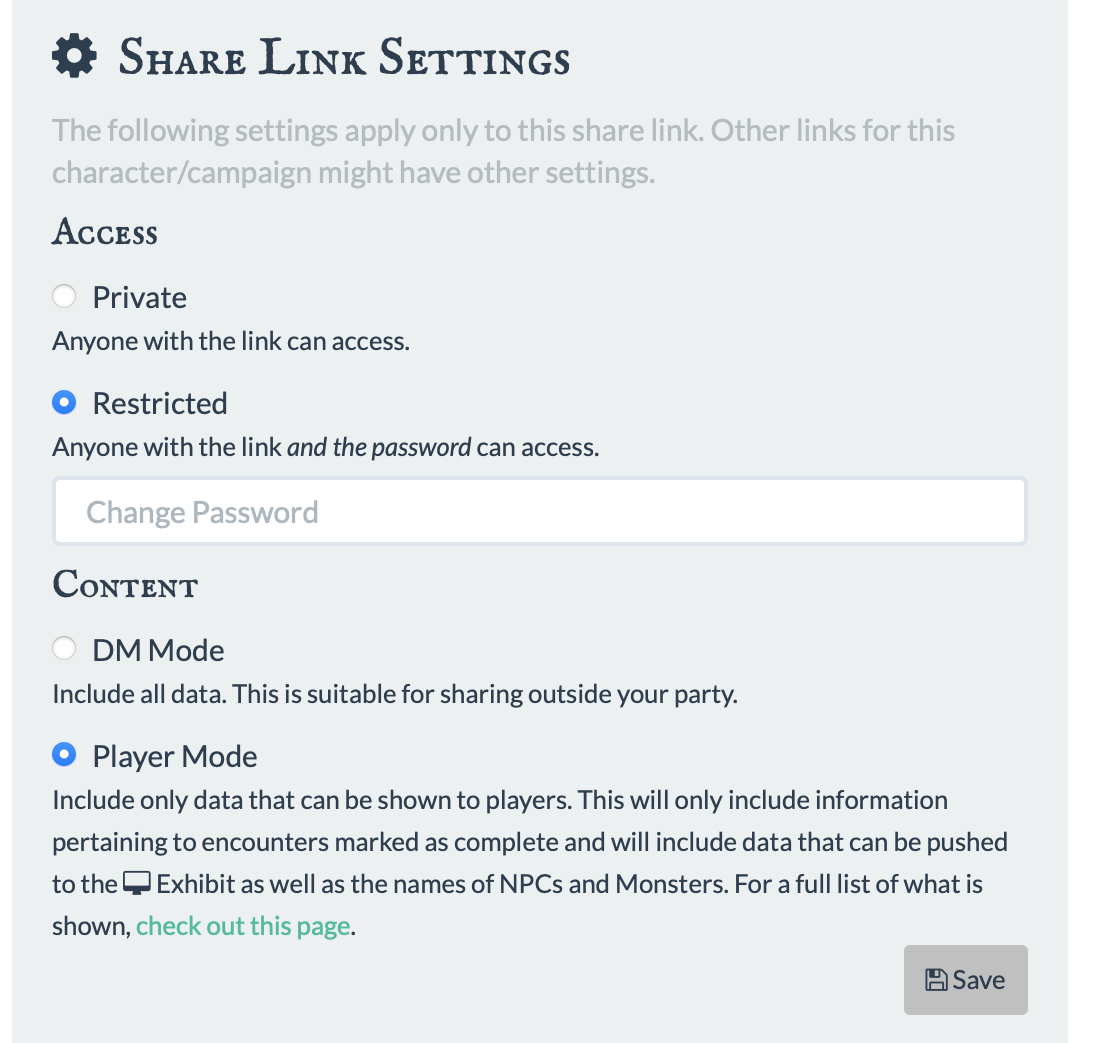1096x1043 pixels.
Task: Click the Share Link Settings heading
Action: (x=344, y=58)
